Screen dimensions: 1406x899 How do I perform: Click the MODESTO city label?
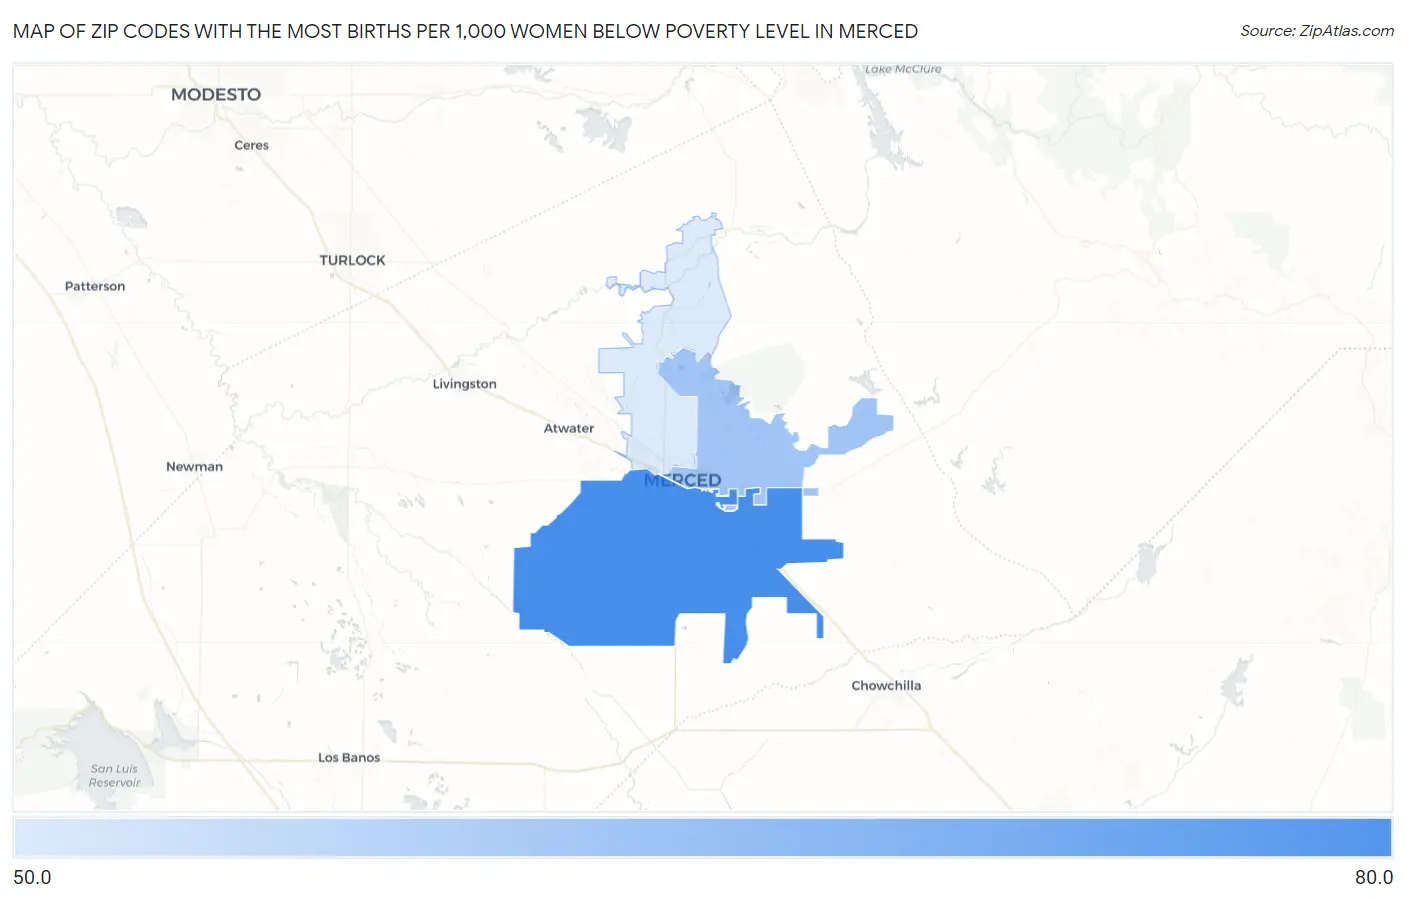click(x=216, y=94)
